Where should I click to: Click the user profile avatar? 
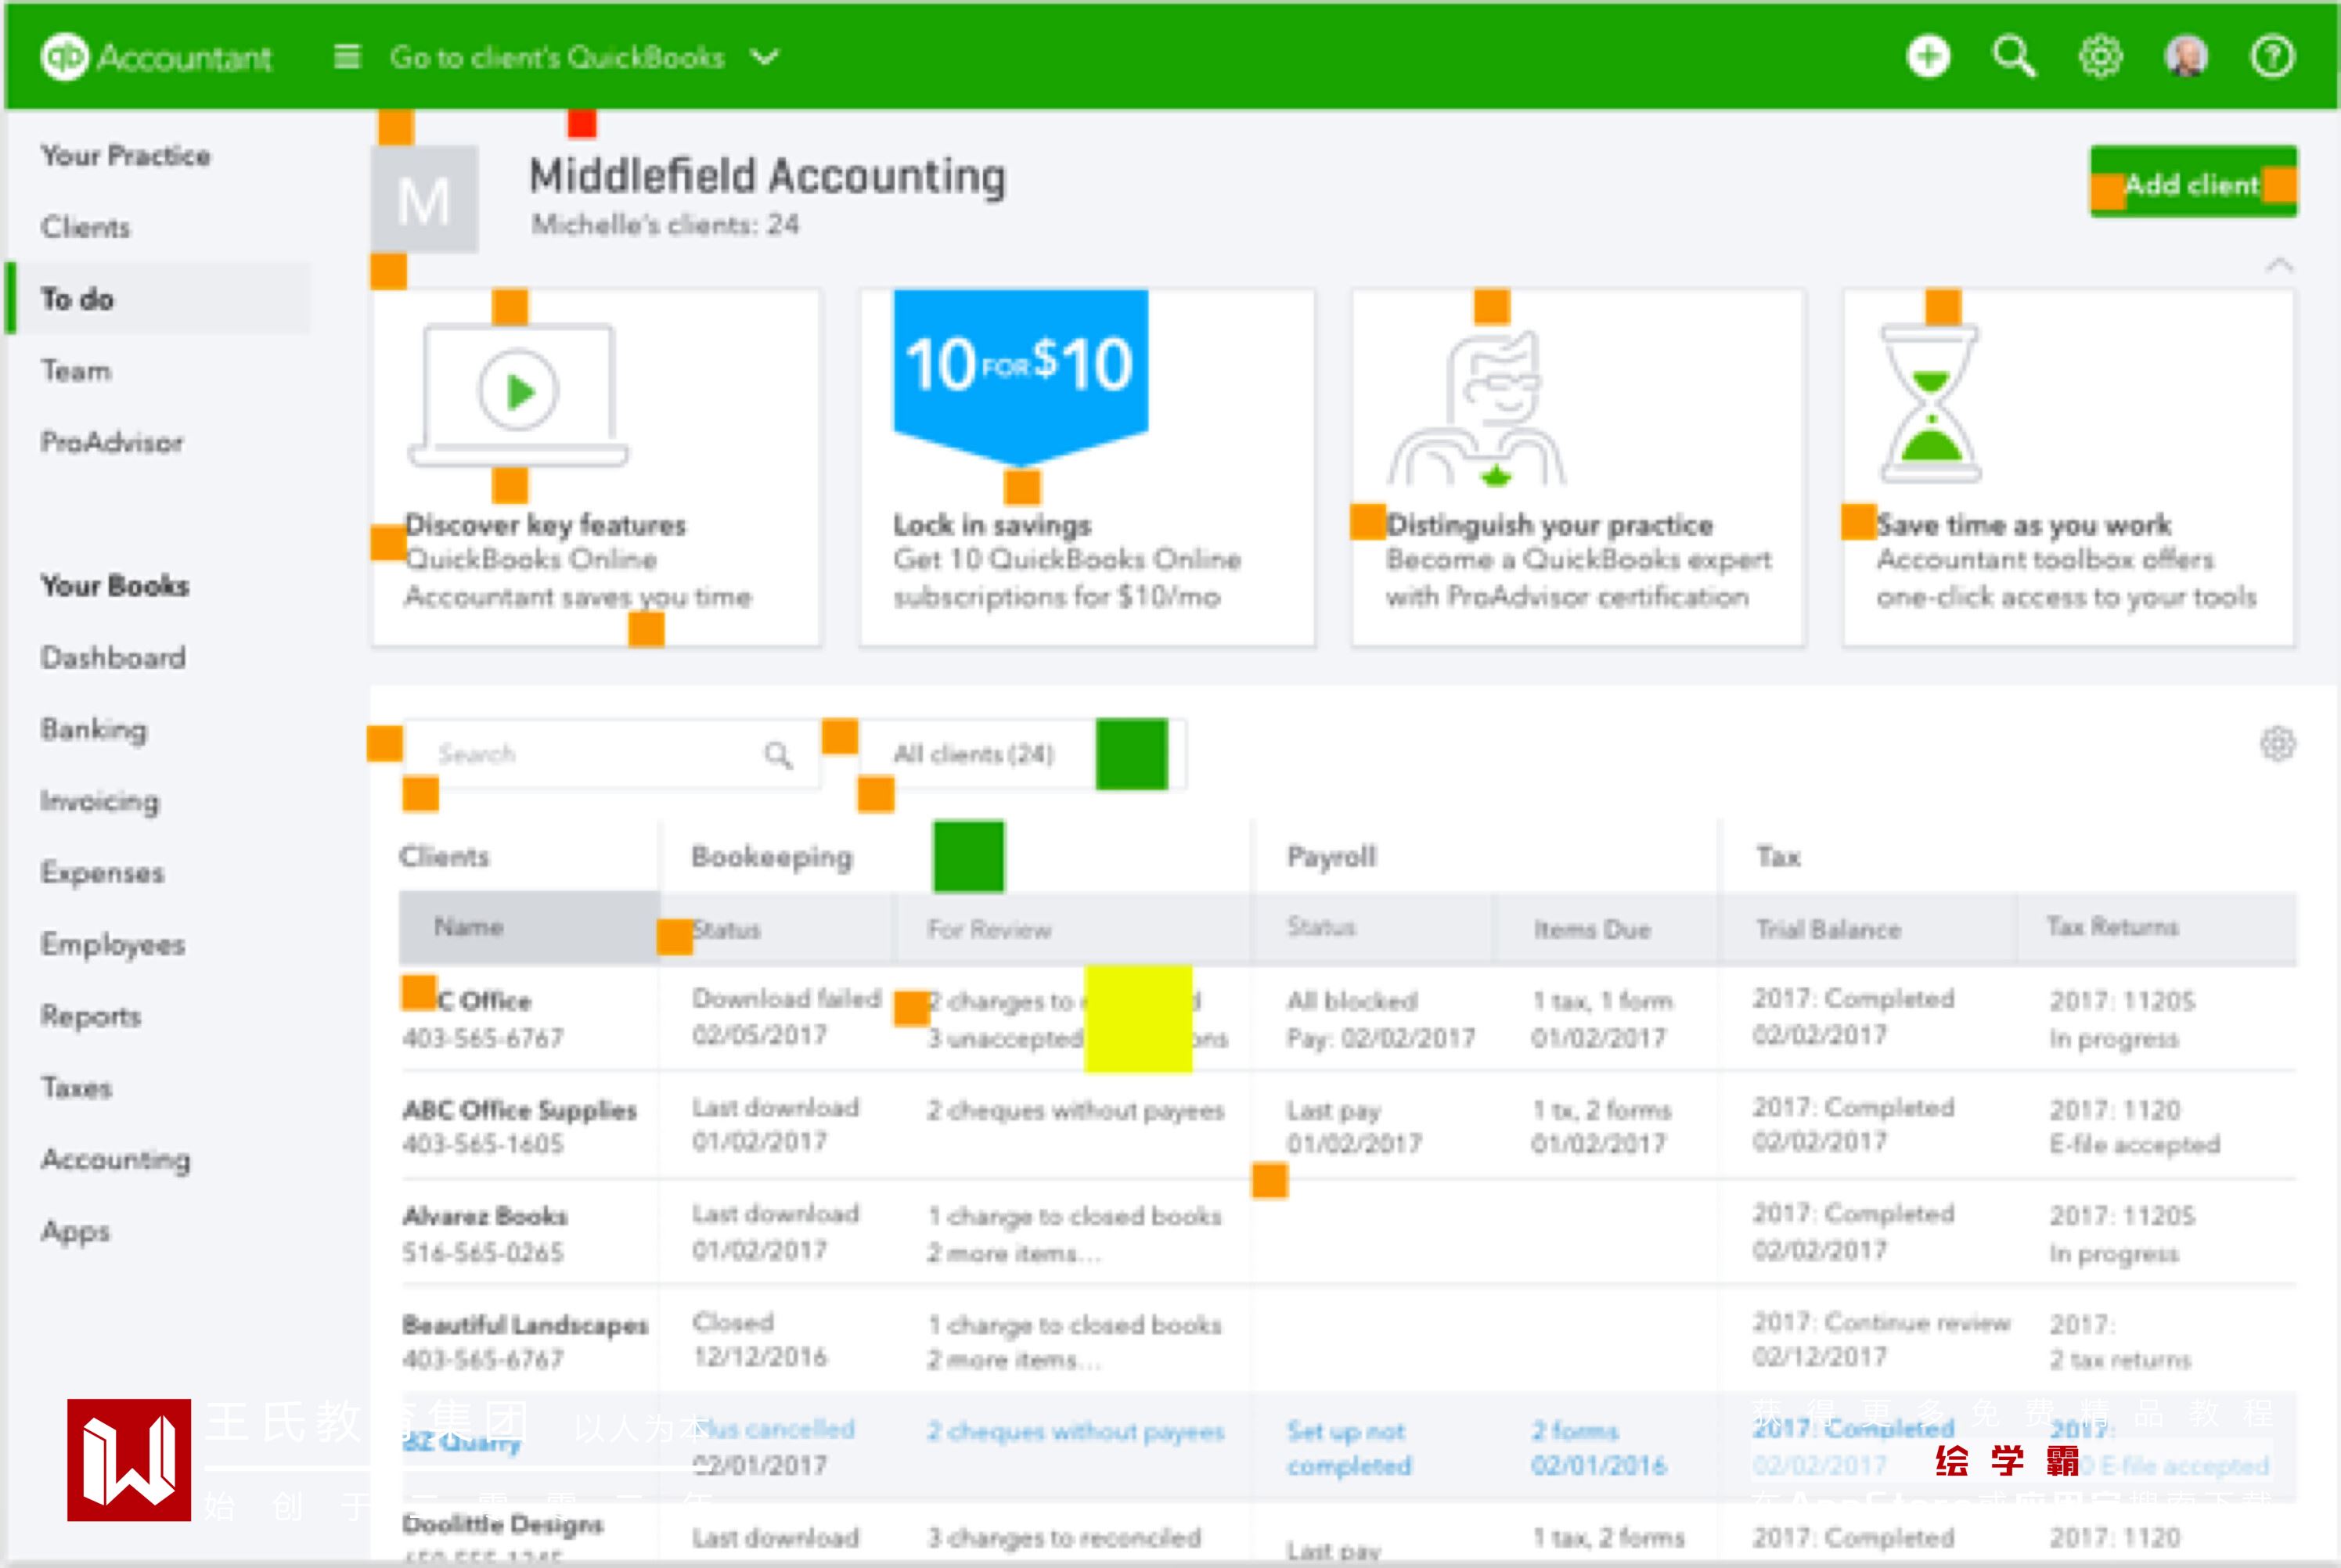point(2186,57)
